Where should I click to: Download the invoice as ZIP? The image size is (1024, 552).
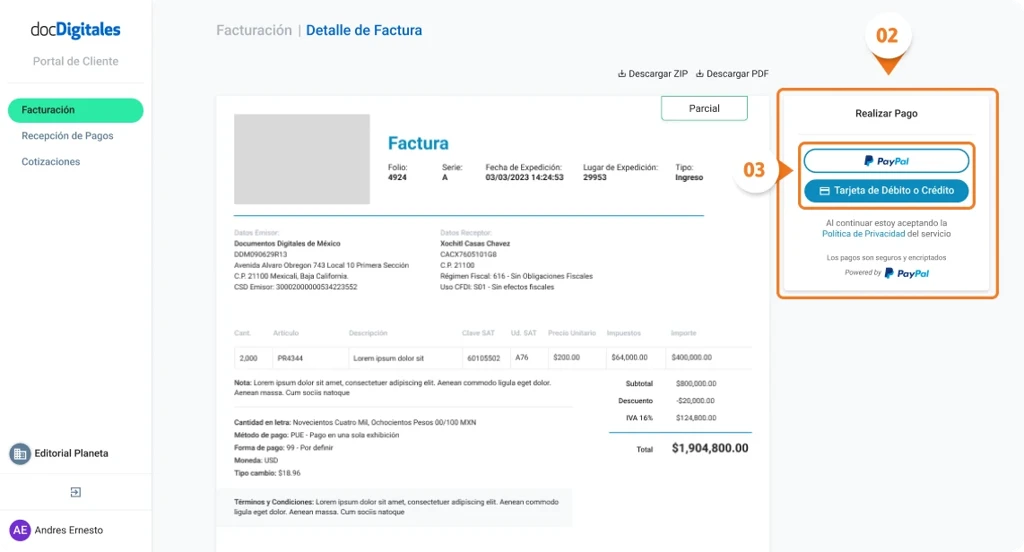tap(653, 74)
